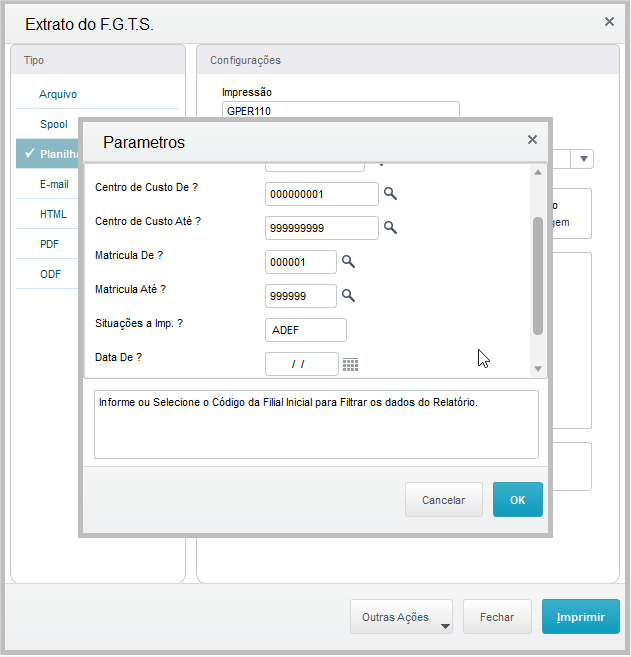This screenshot has width=631, height=657.
Task: Expand the dropdown arrow in Configurações
Action: tap(584, 159)
